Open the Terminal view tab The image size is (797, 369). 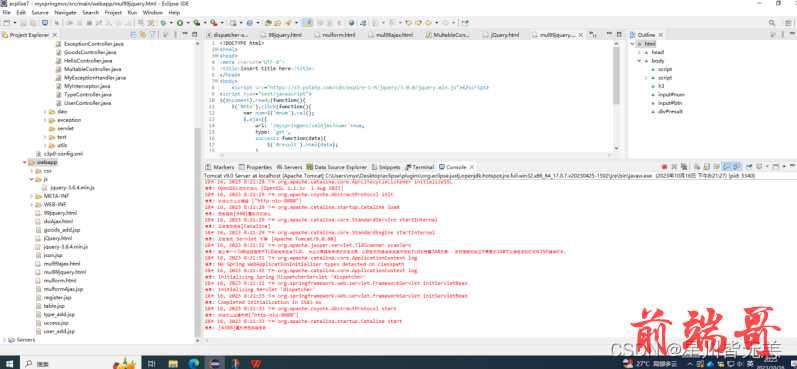pos(419,167)
